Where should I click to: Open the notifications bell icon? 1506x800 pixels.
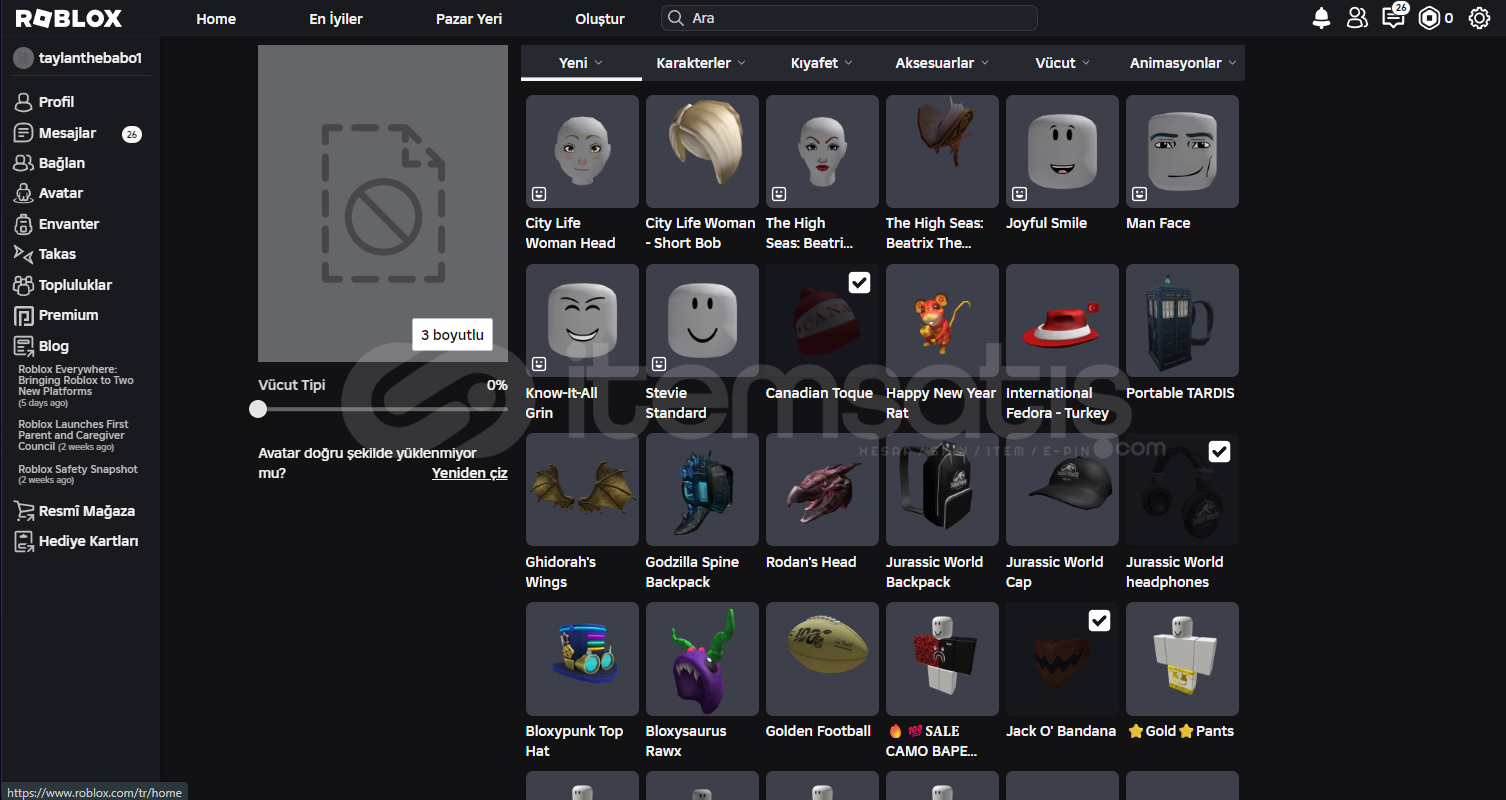[1322, 18]
